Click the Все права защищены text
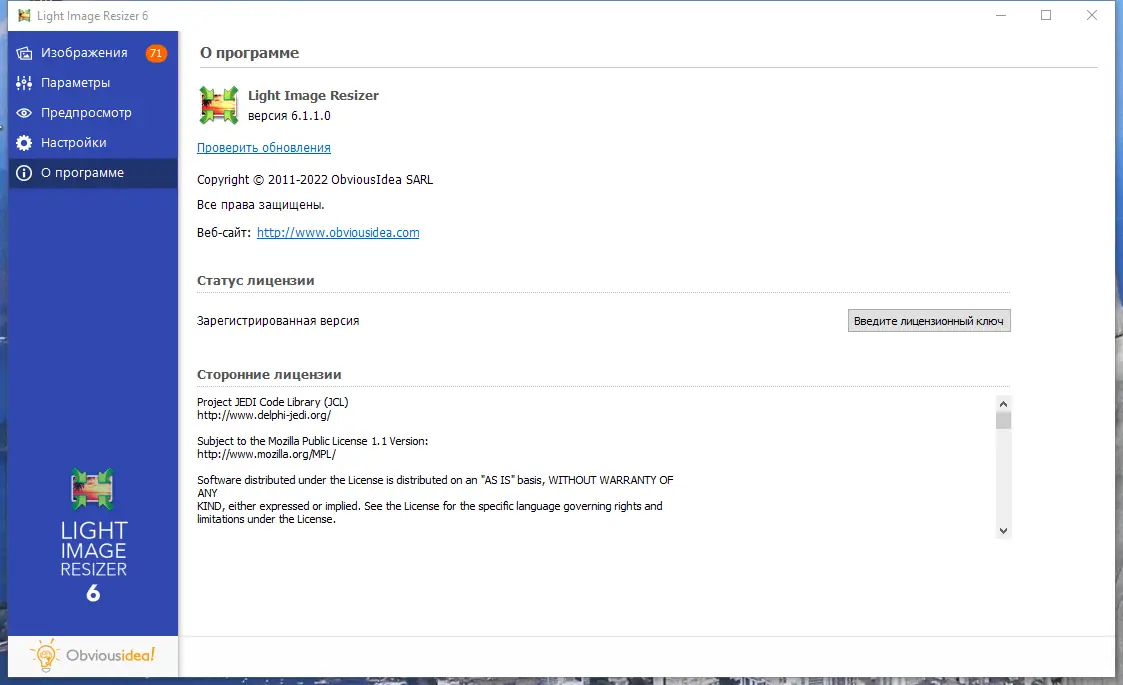1123x685 pixels. coord(261,205)
